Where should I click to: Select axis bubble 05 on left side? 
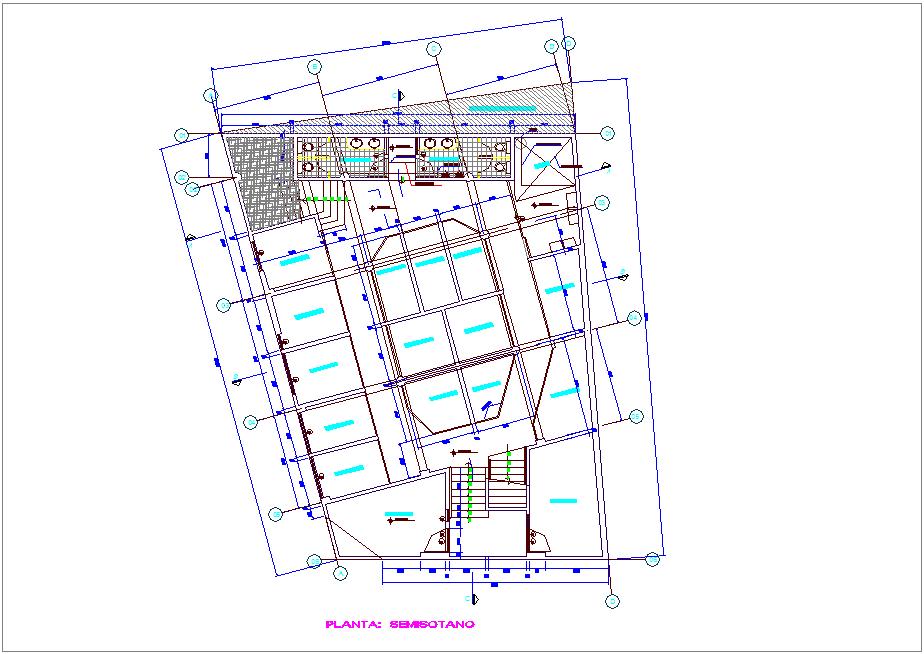coord(274,514)
